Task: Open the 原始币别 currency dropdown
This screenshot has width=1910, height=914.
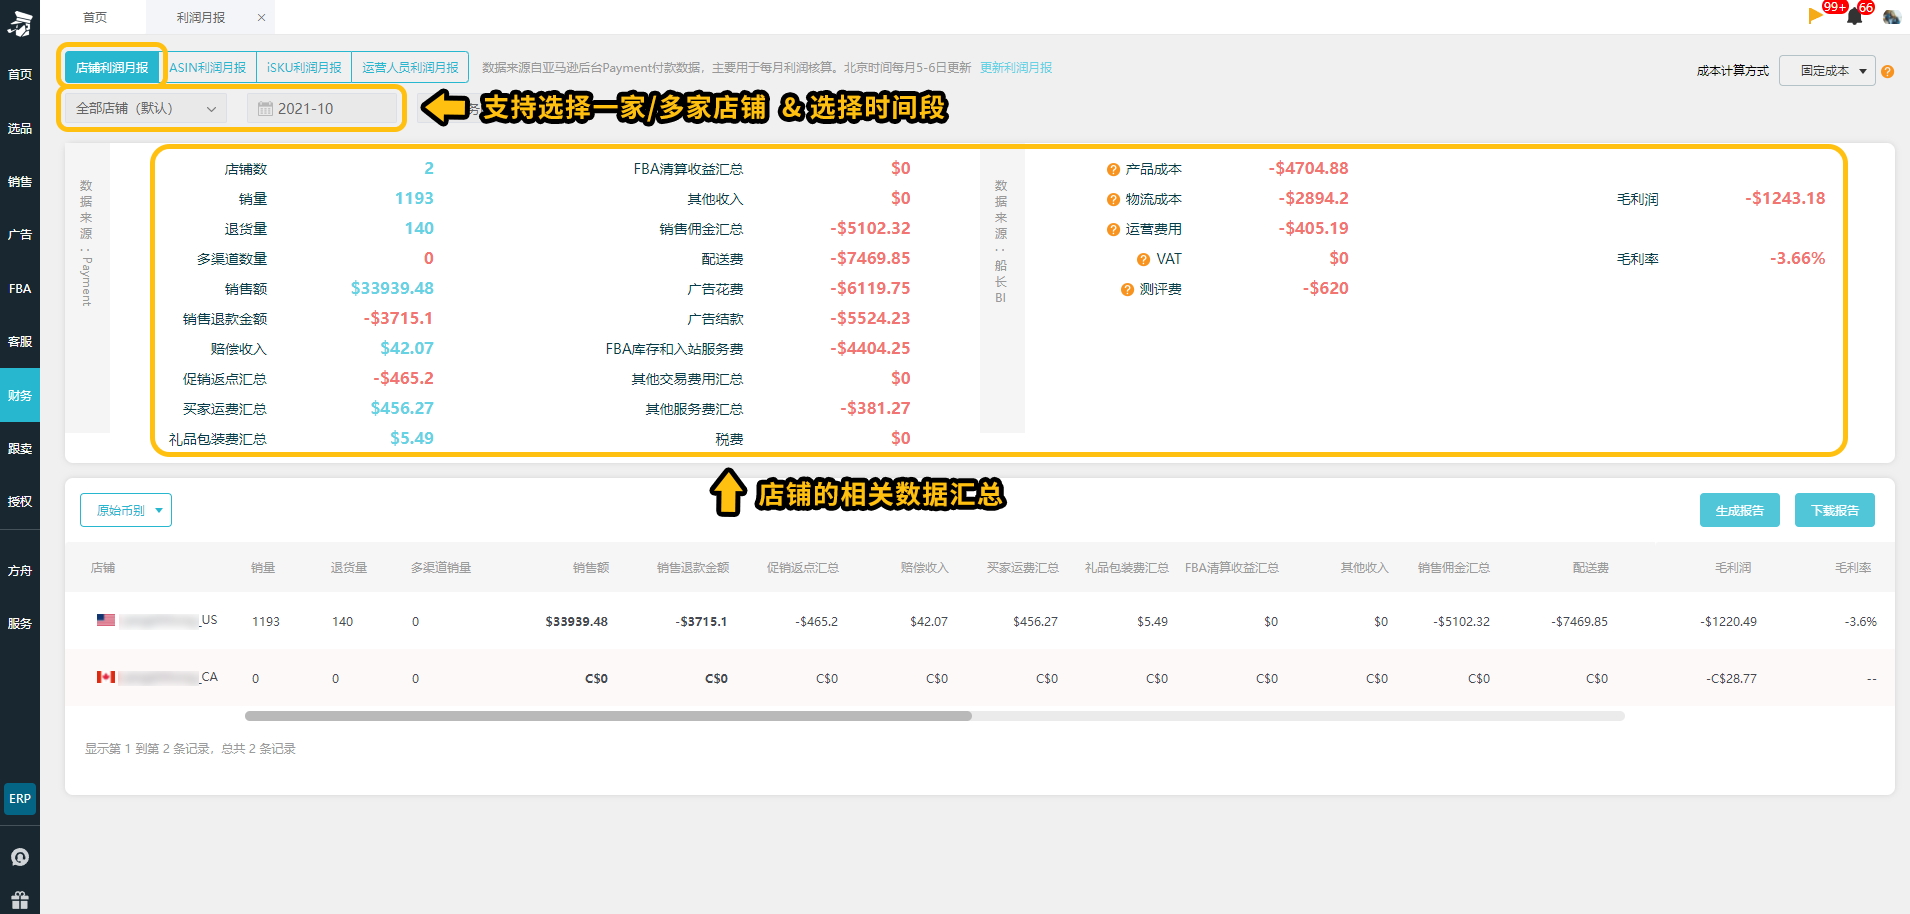Action: 126,510
